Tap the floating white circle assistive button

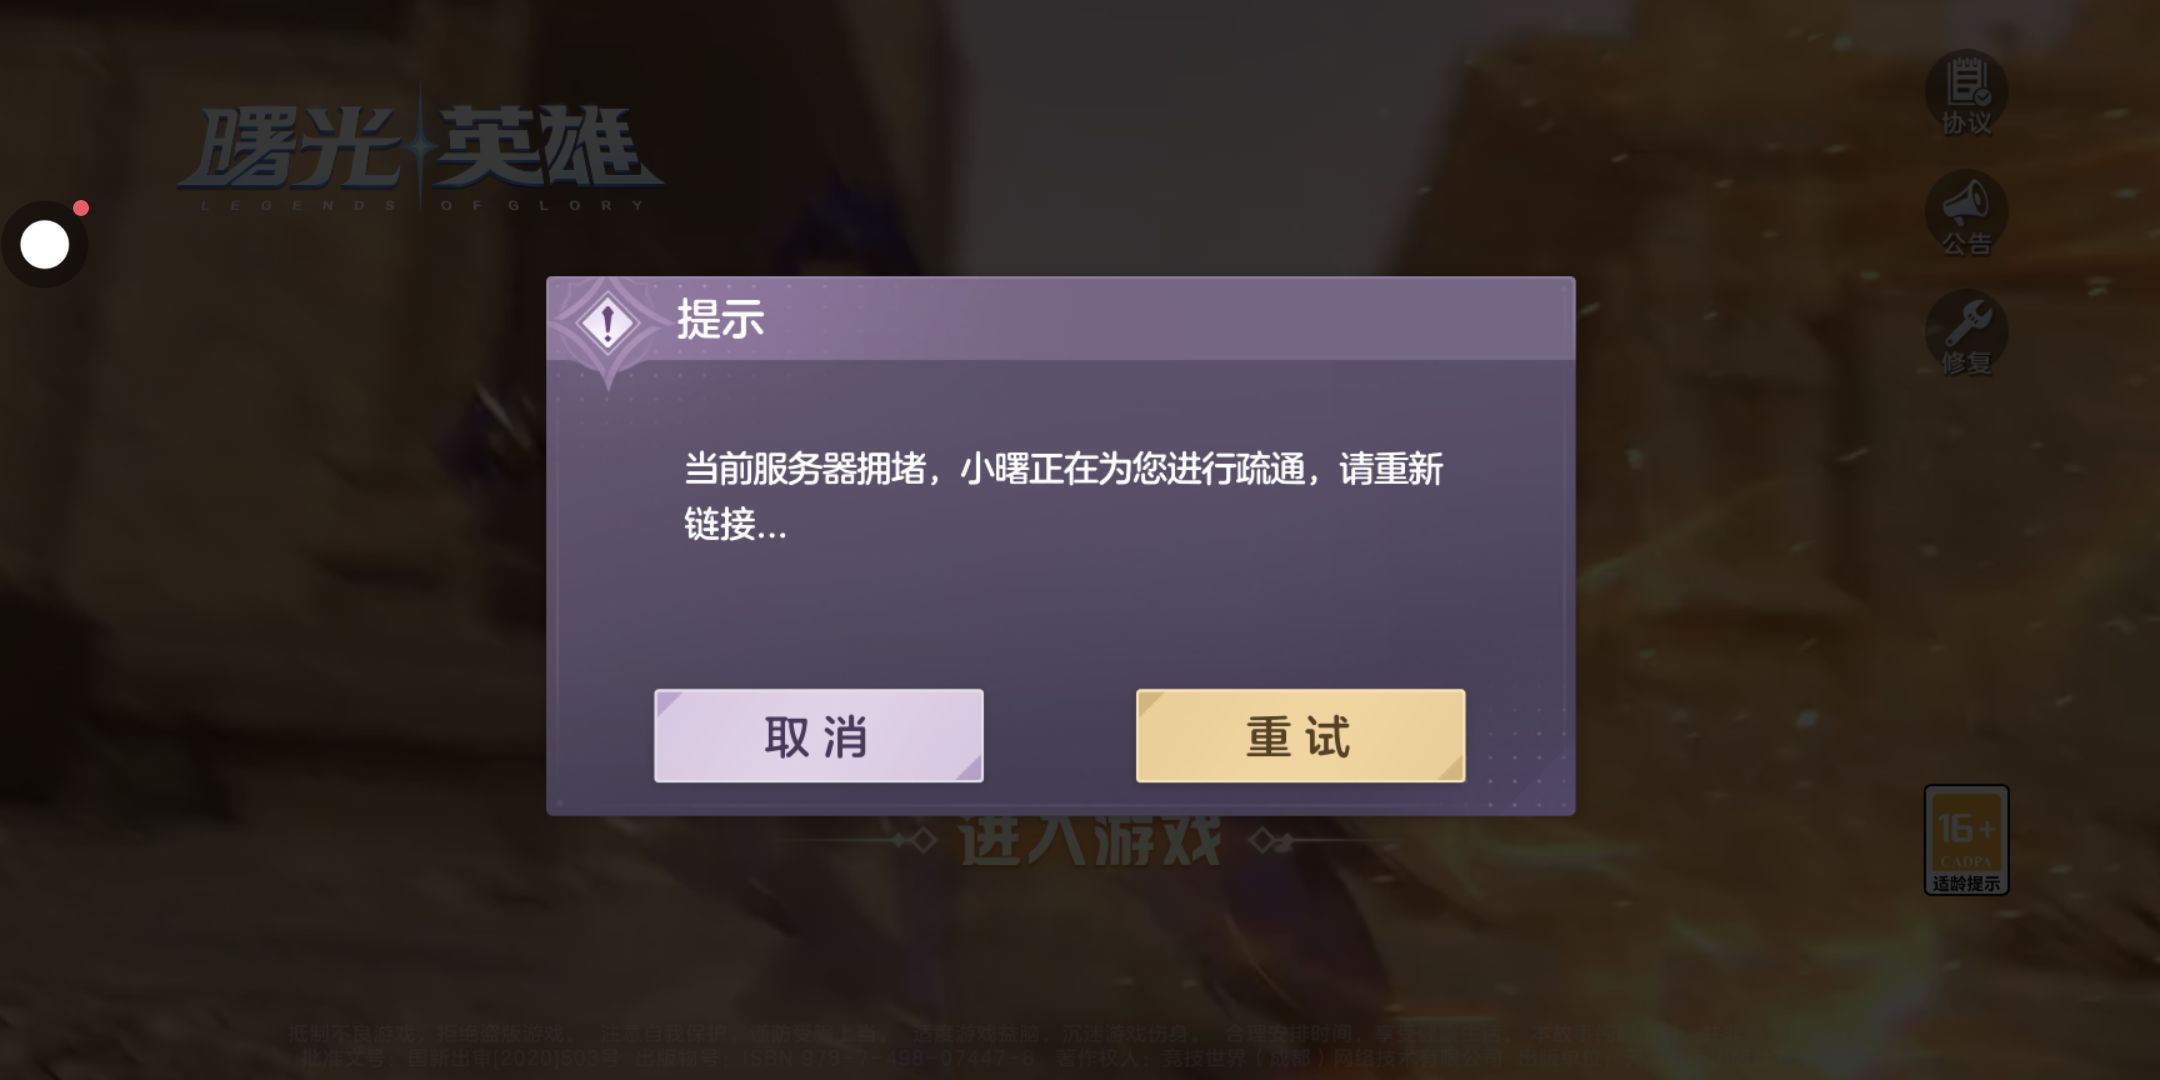(x=45, y=245)
